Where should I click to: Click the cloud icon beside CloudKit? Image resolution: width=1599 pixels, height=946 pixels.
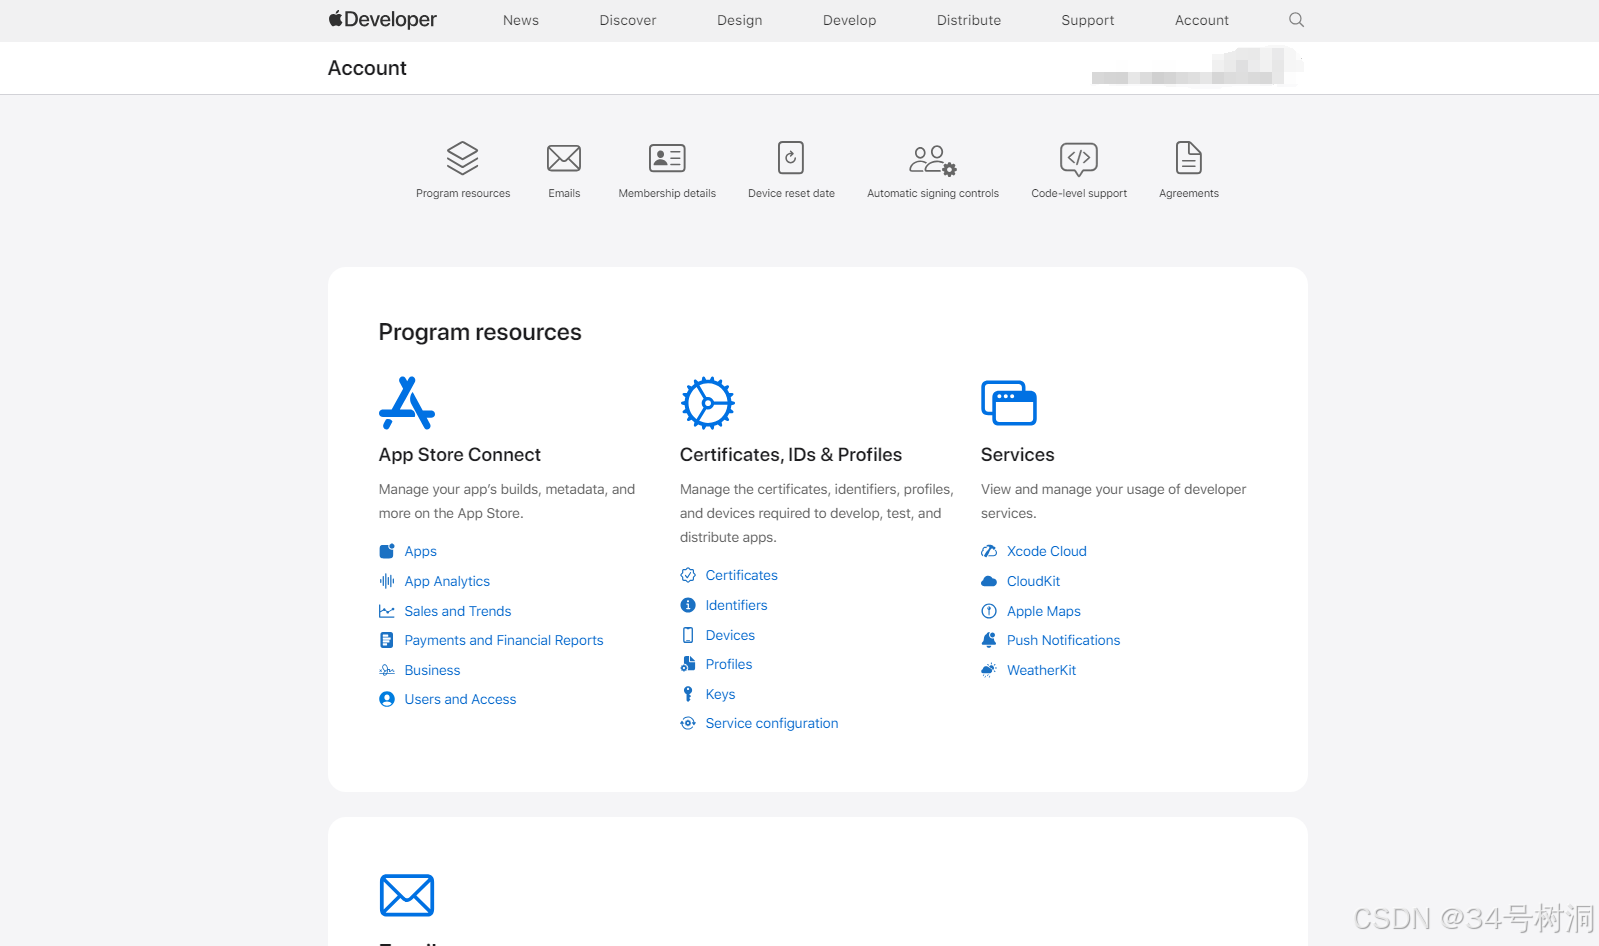(x=989, y=581)
